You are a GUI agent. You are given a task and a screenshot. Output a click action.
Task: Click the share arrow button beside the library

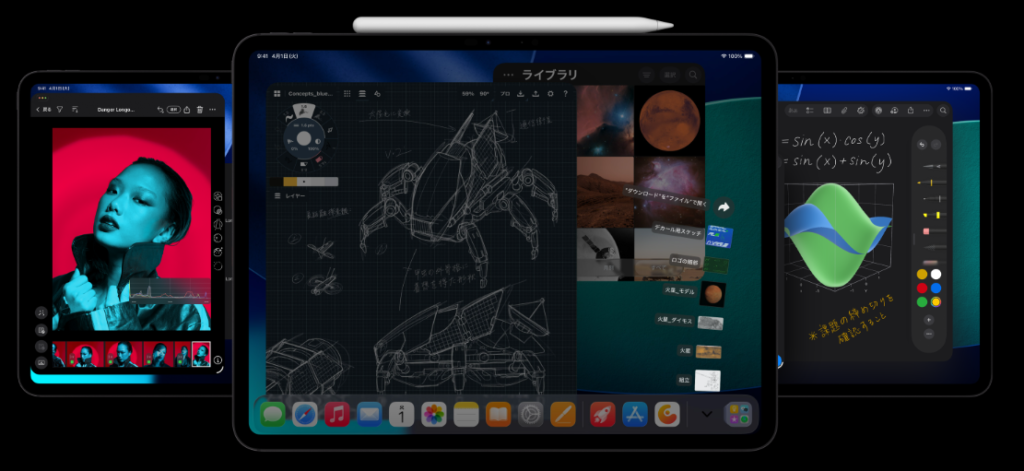[x=724, y=207]
